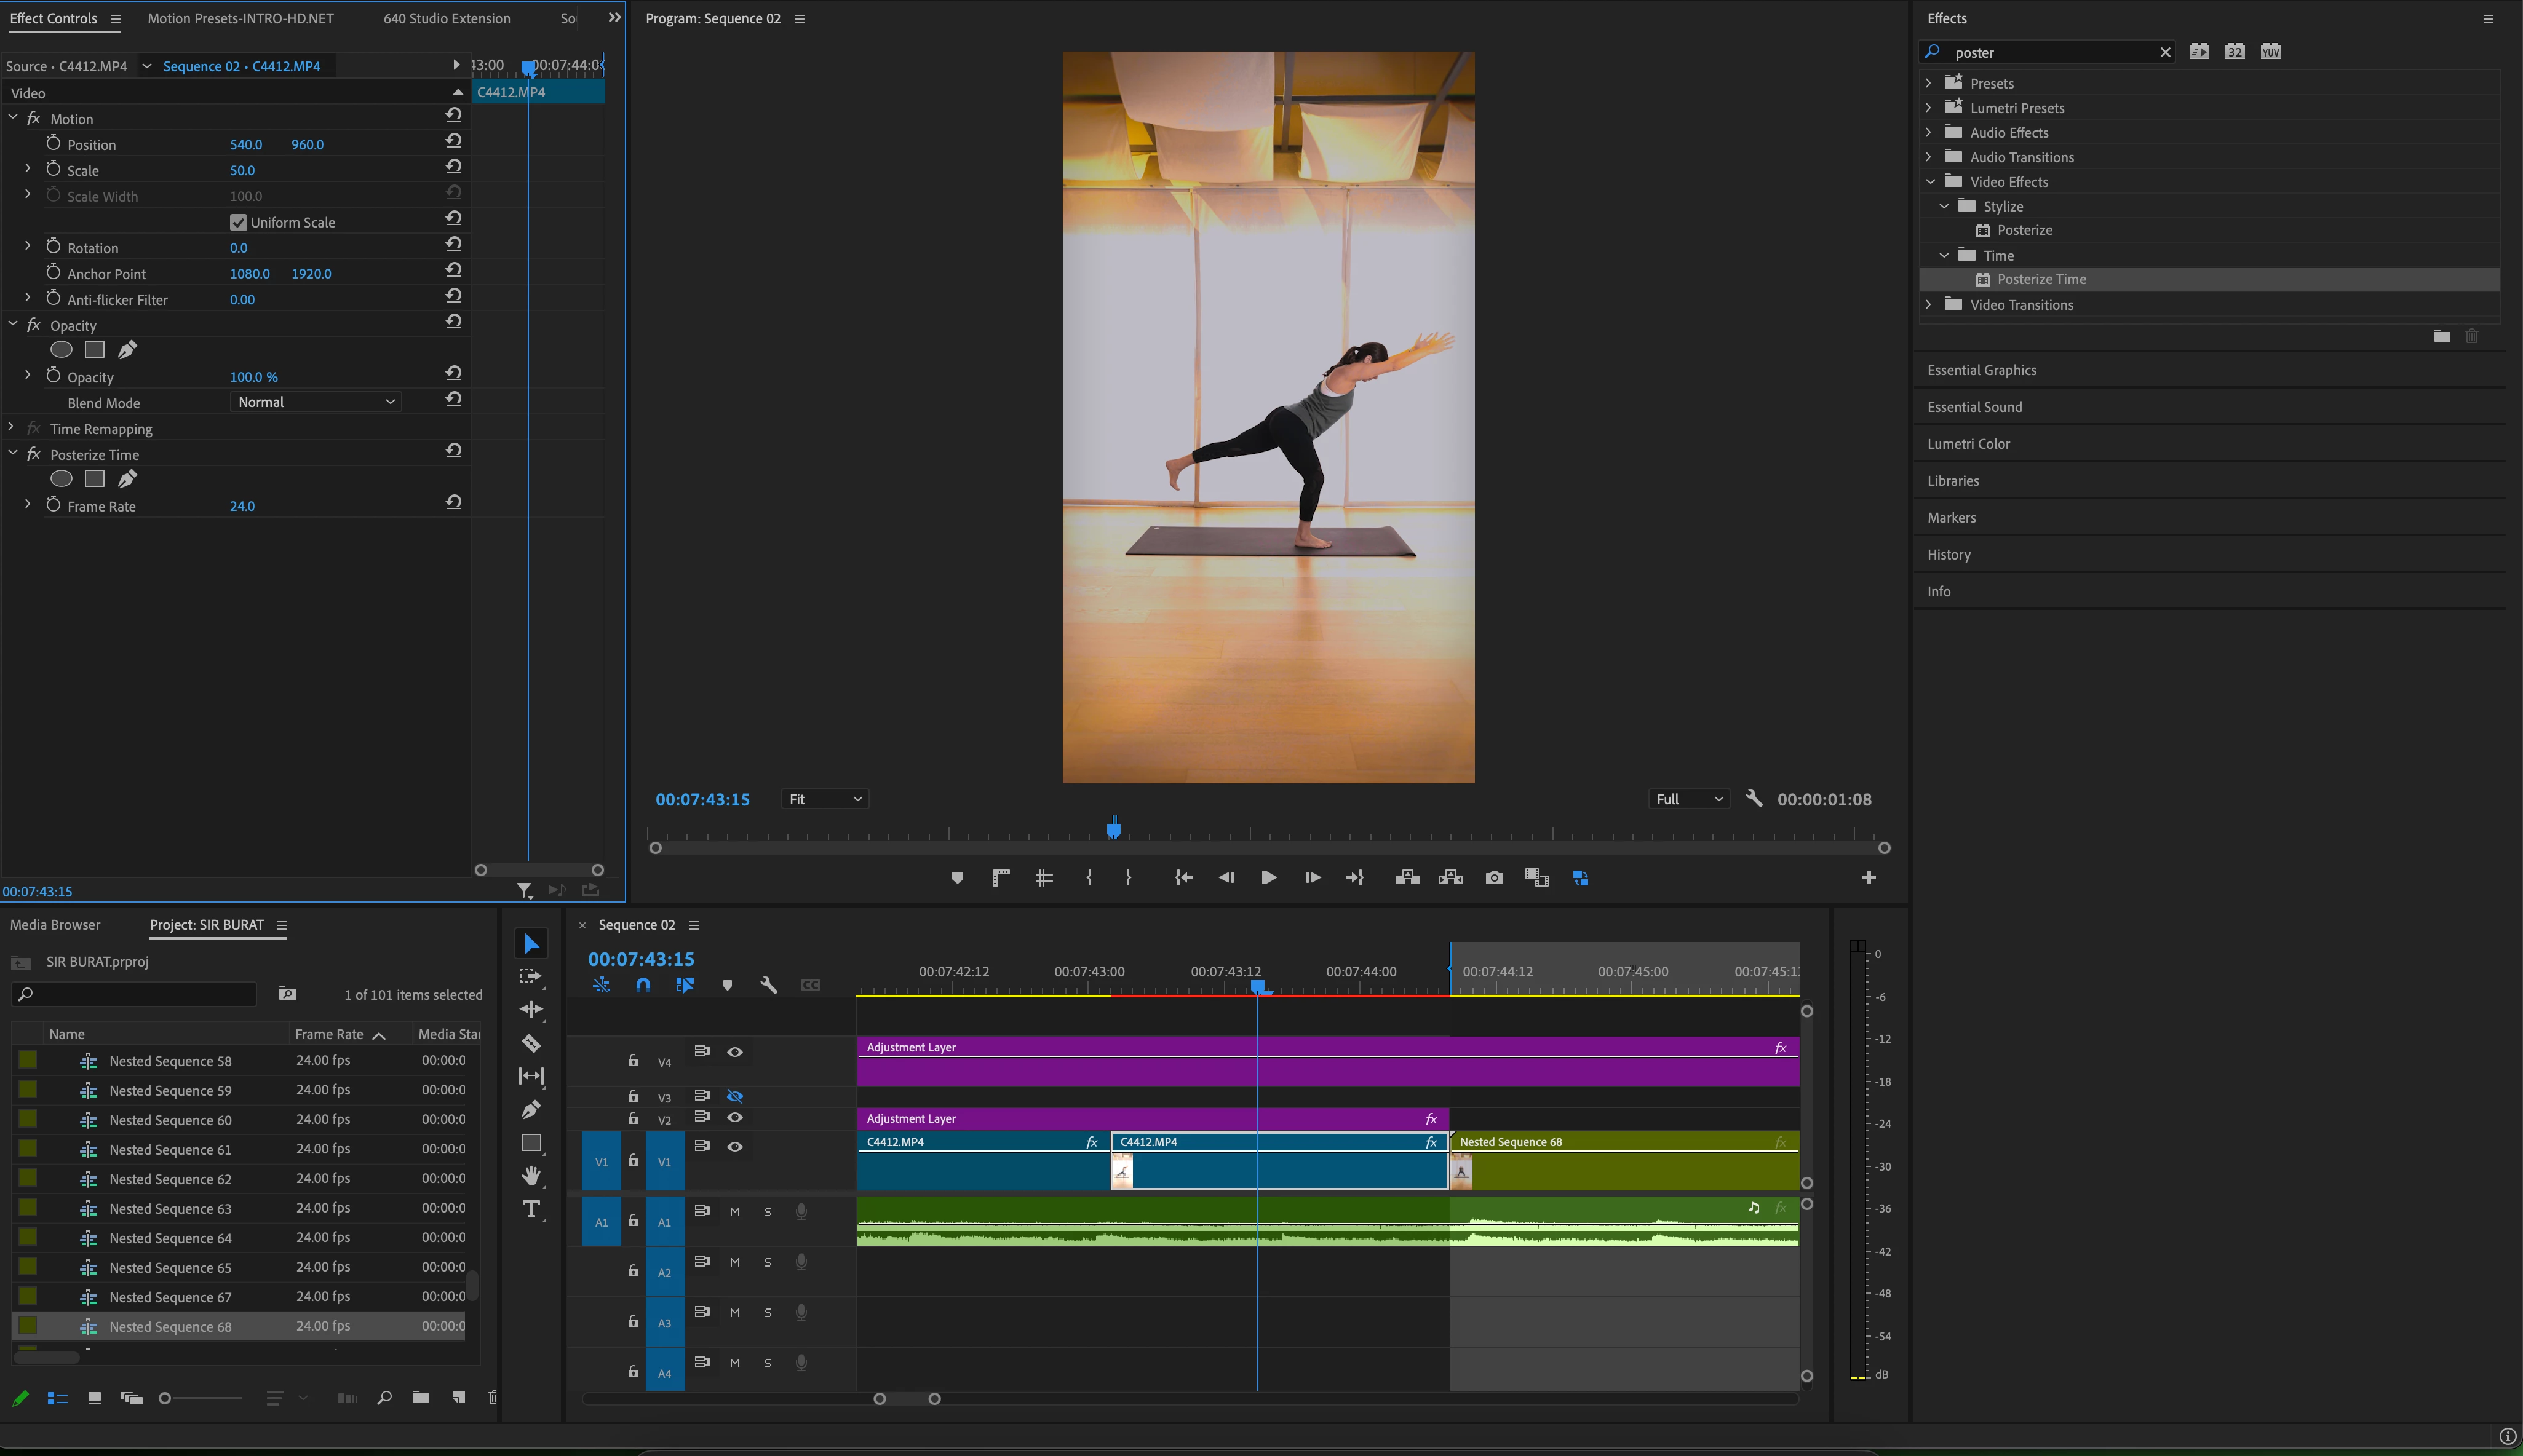Open the Fit zoom level dropdown

(825, 799)
